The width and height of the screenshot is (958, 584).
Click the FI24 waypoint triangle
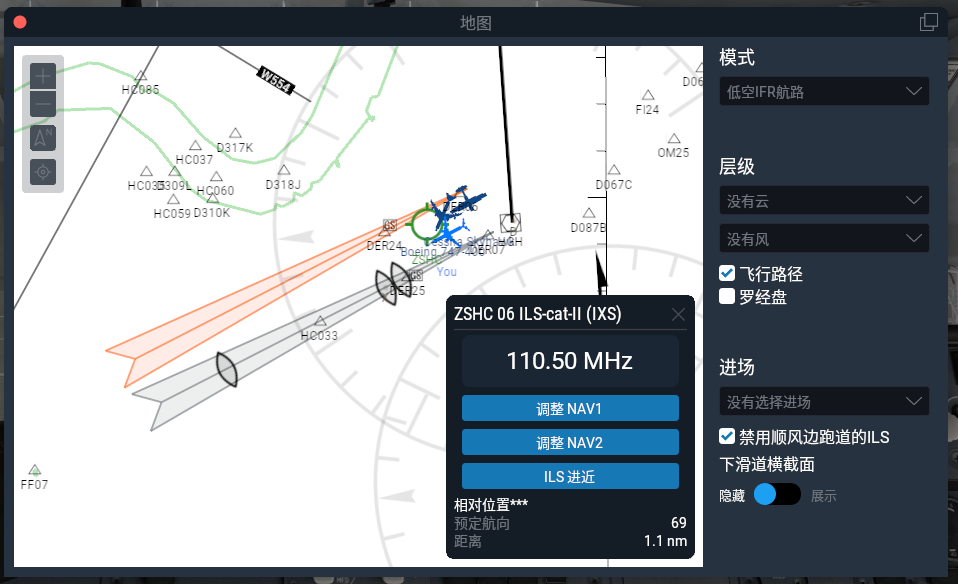[x=648, y=95]
